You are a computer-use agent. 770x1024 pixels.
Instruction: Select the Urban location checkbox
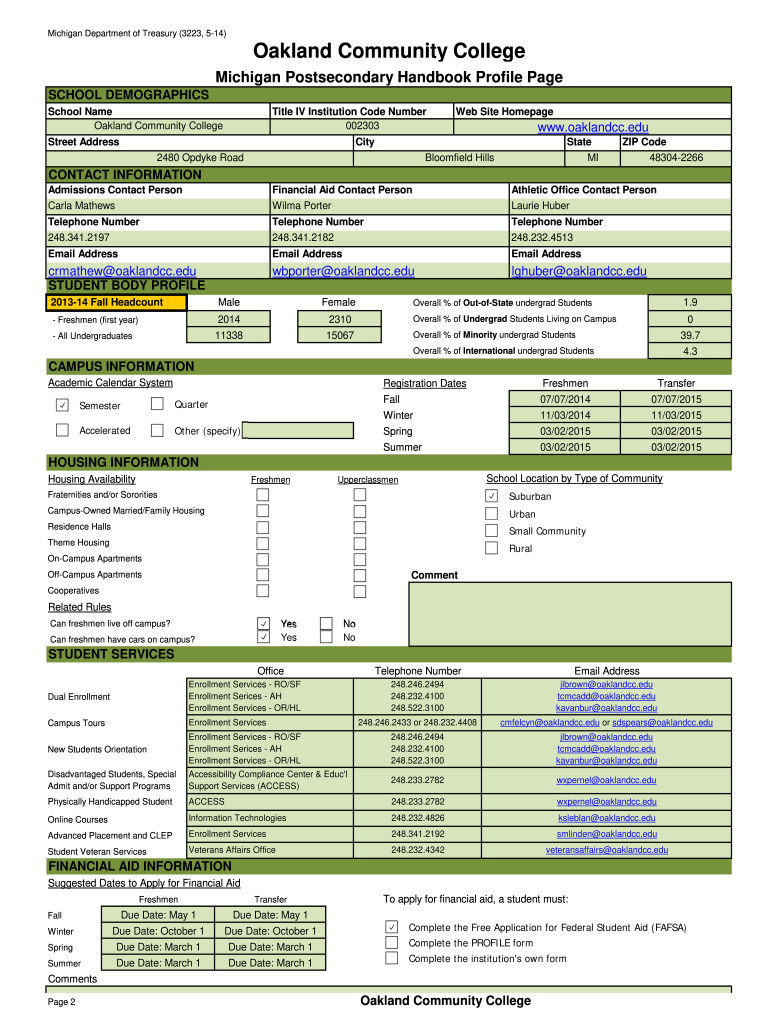pos(491,513)
